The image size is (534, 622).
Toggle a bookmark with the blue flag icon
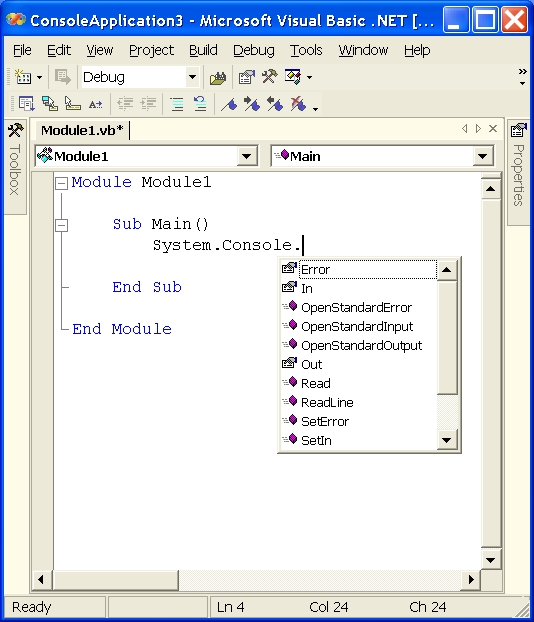click(229, 104)
